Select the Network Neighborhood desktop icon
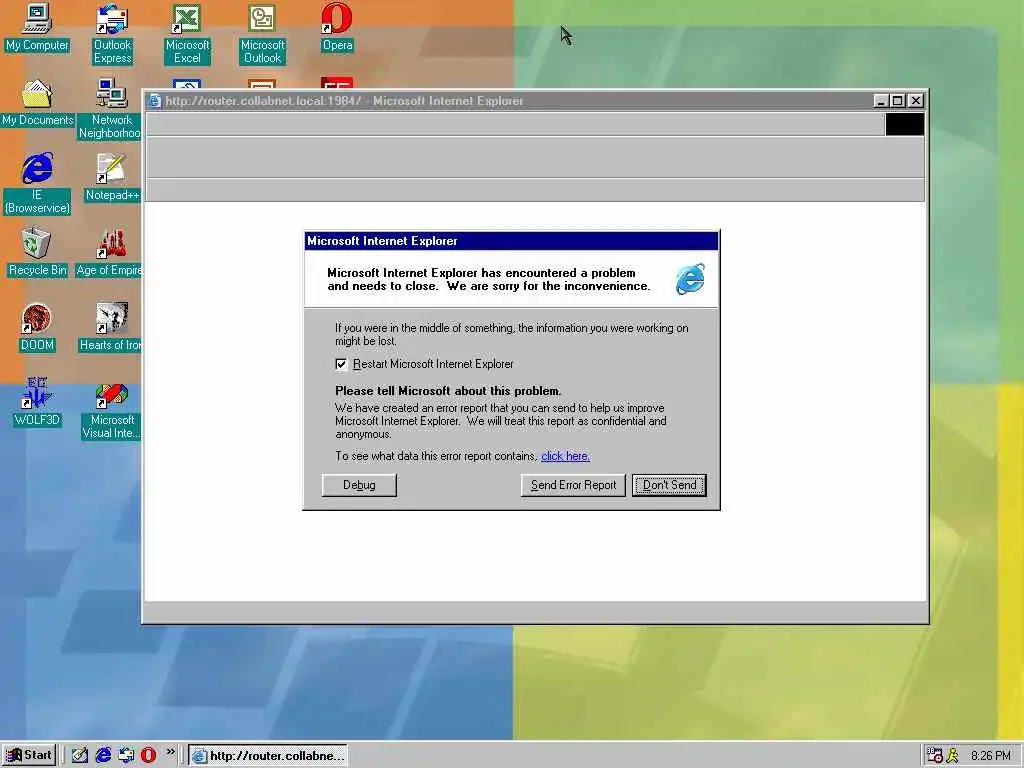Image resolution: width=1024 pixels, height=768 pixels. coord(111,108)
